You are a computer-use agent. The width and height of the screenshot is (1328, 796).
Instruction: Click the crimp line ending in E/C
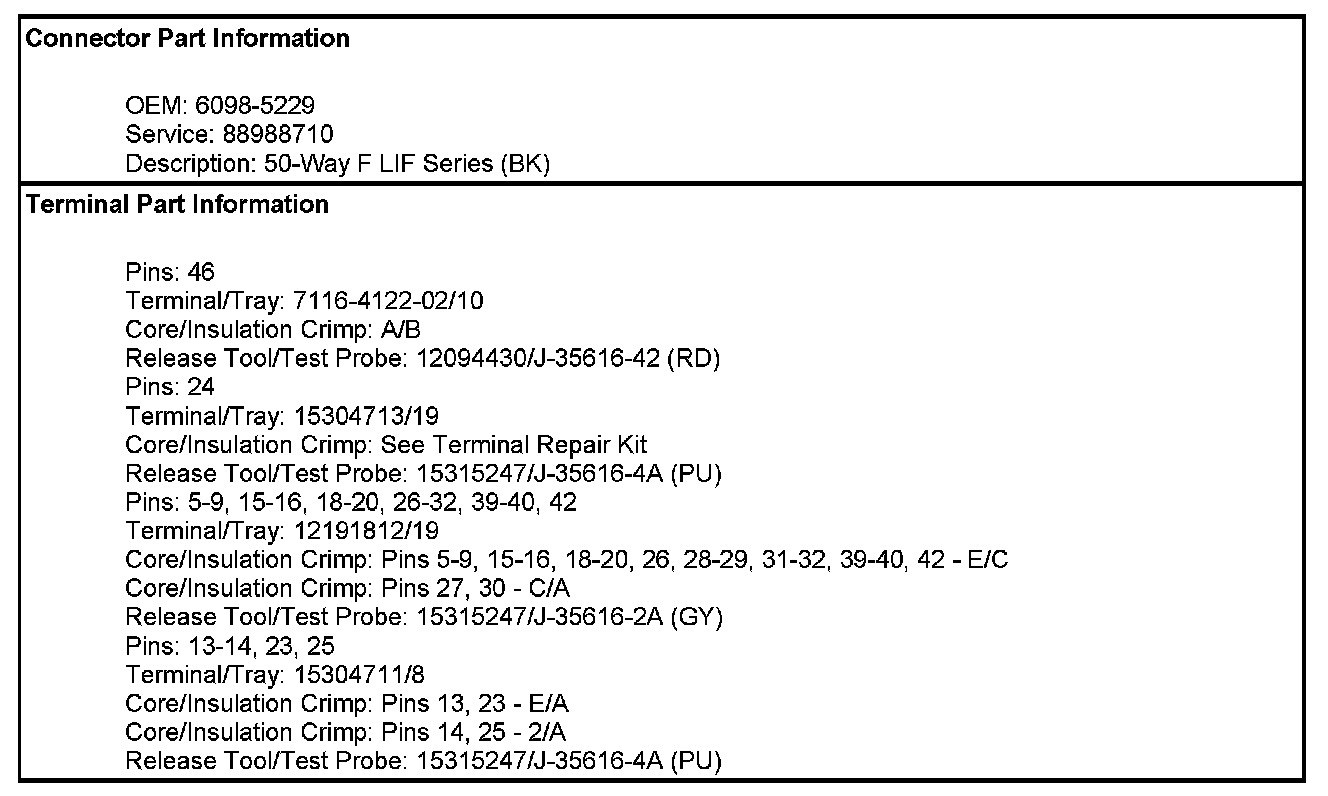[x=566, y=559]
